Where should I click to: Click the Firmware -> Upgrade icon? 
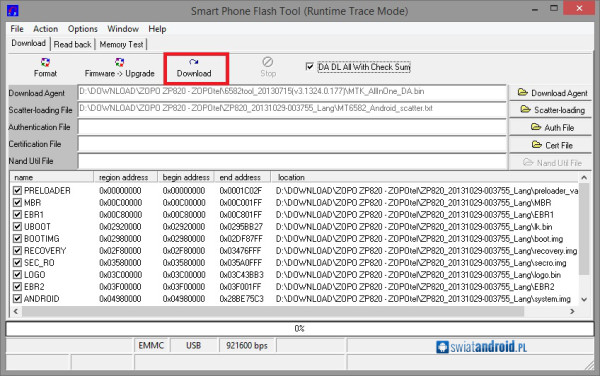click(x=119, y=62)
